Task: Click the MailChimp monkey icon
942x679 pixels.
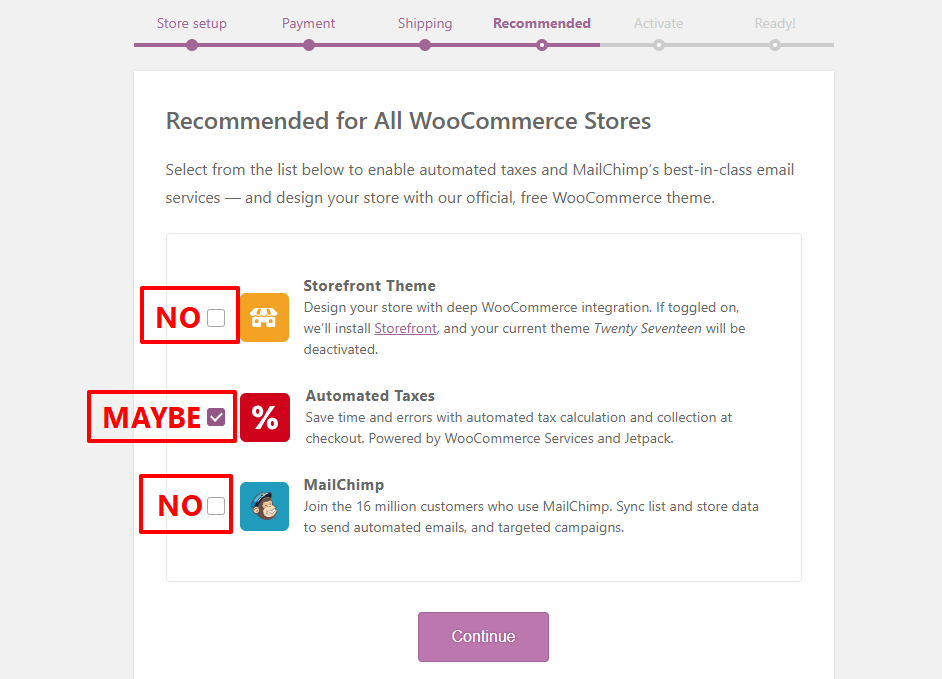Action: [264, 506]
